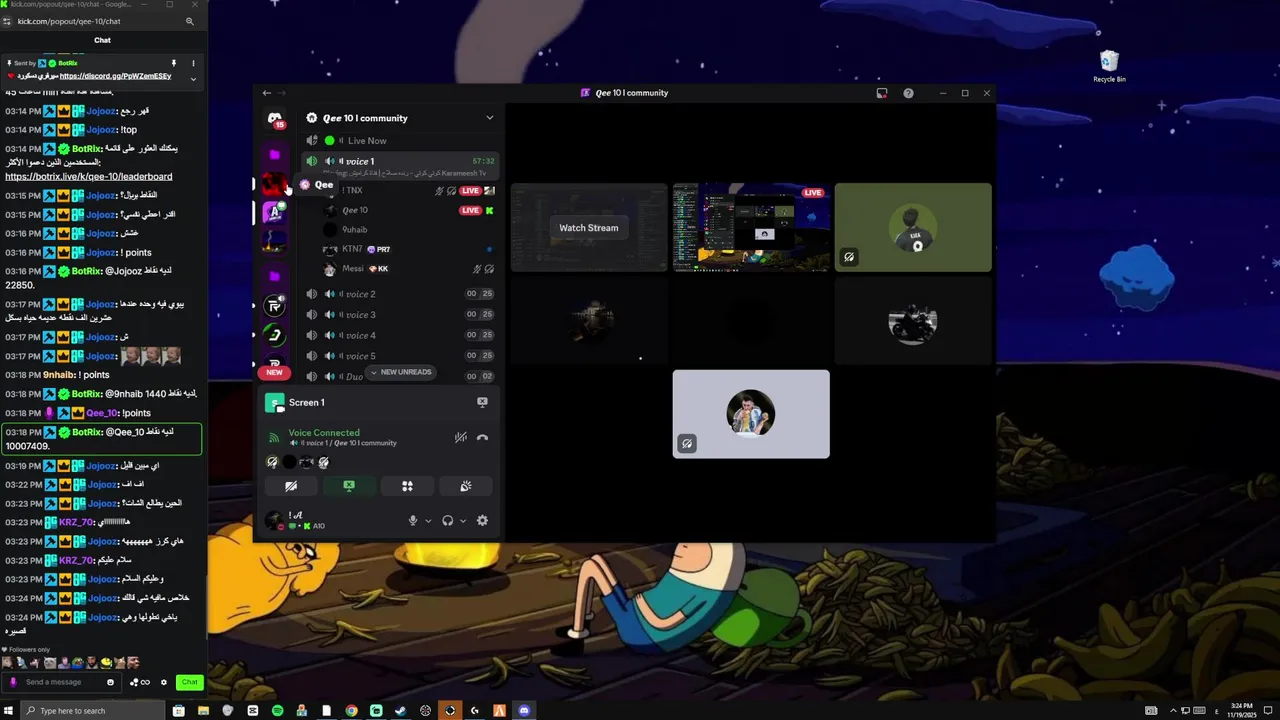Open emoji picker in Kick chat input
Viewport: 1280px width, 720px height.
tap(110, 682)
